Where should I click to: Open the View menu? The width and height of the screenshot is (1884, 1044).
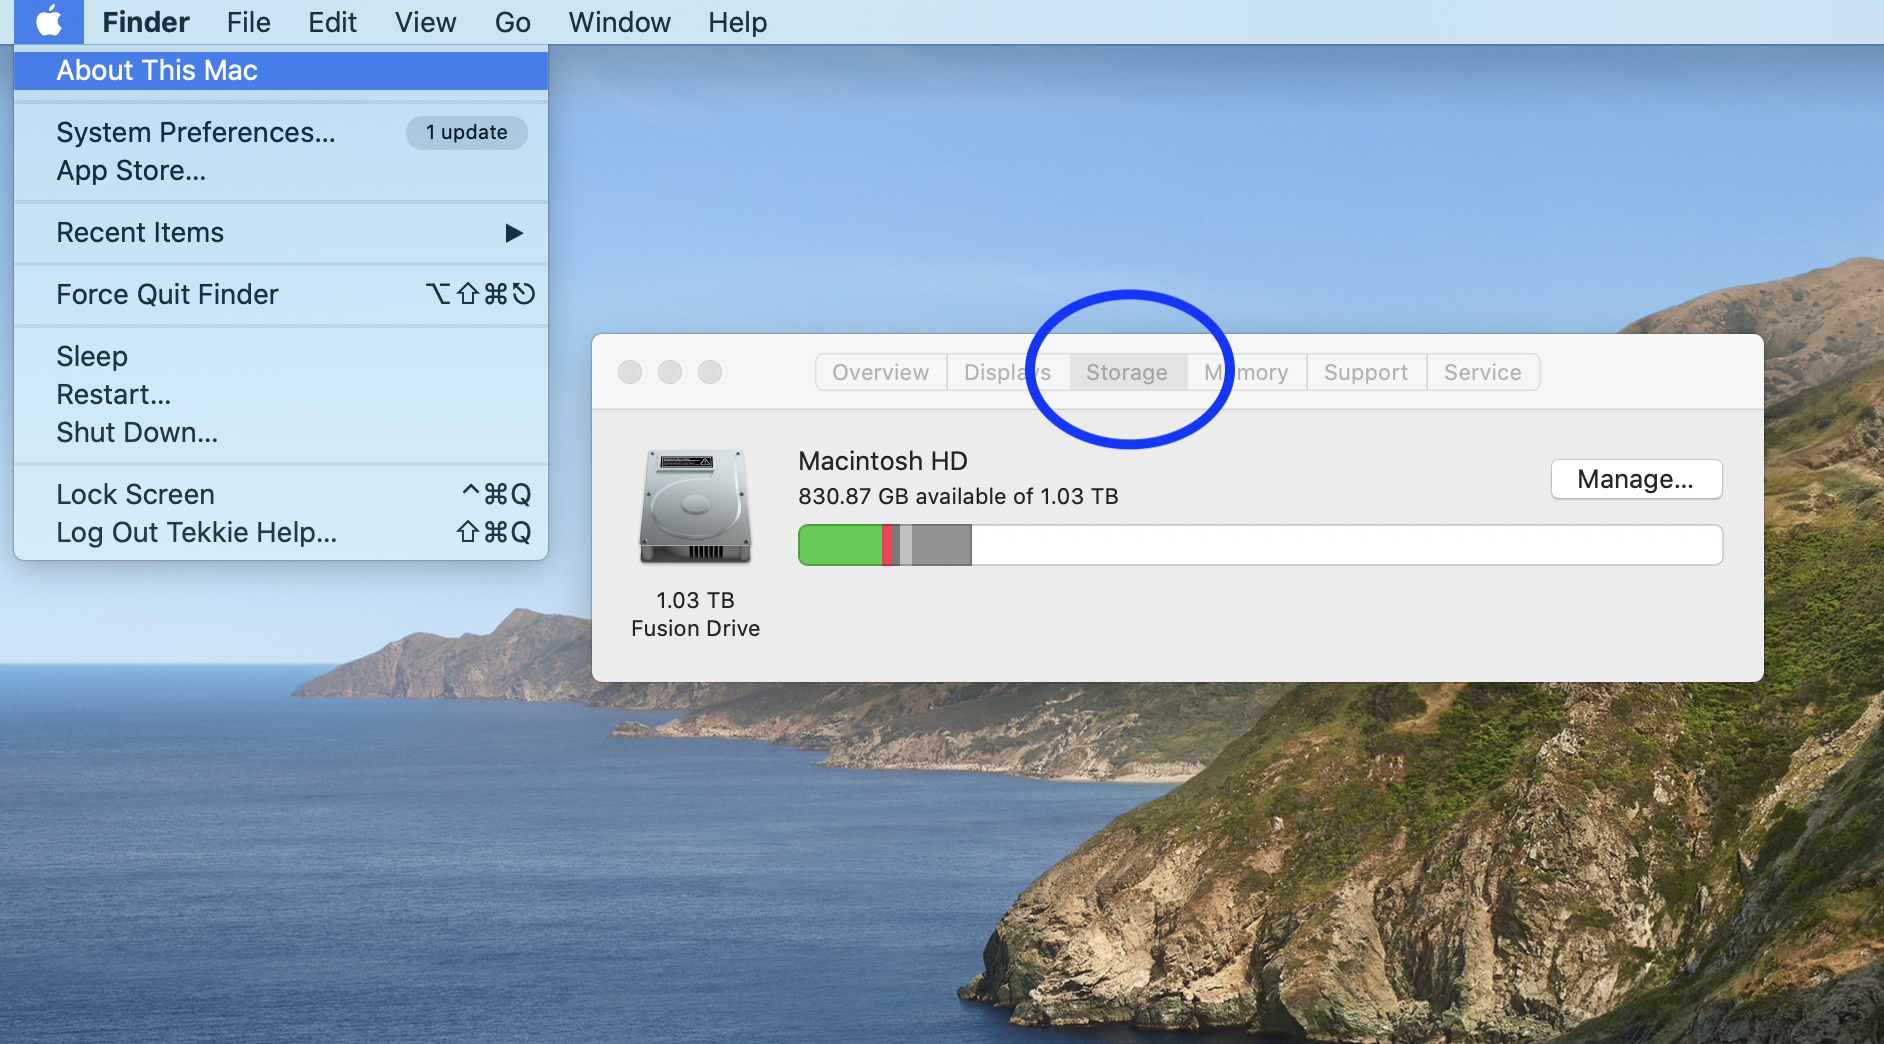[425, 22]
